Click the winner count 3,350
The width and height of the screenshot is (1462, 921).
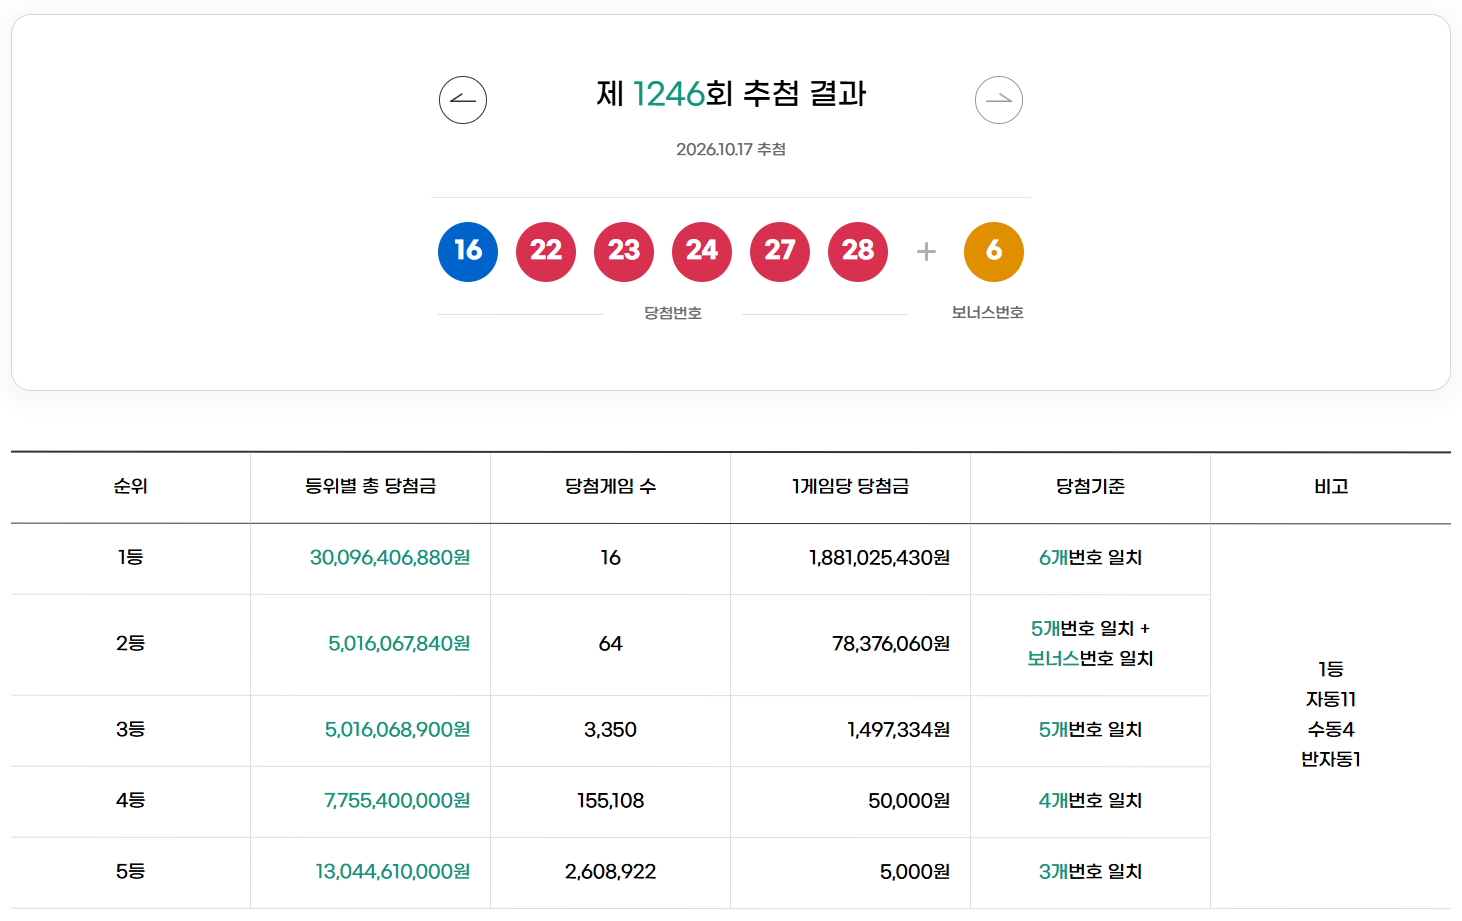coord(611,729)
